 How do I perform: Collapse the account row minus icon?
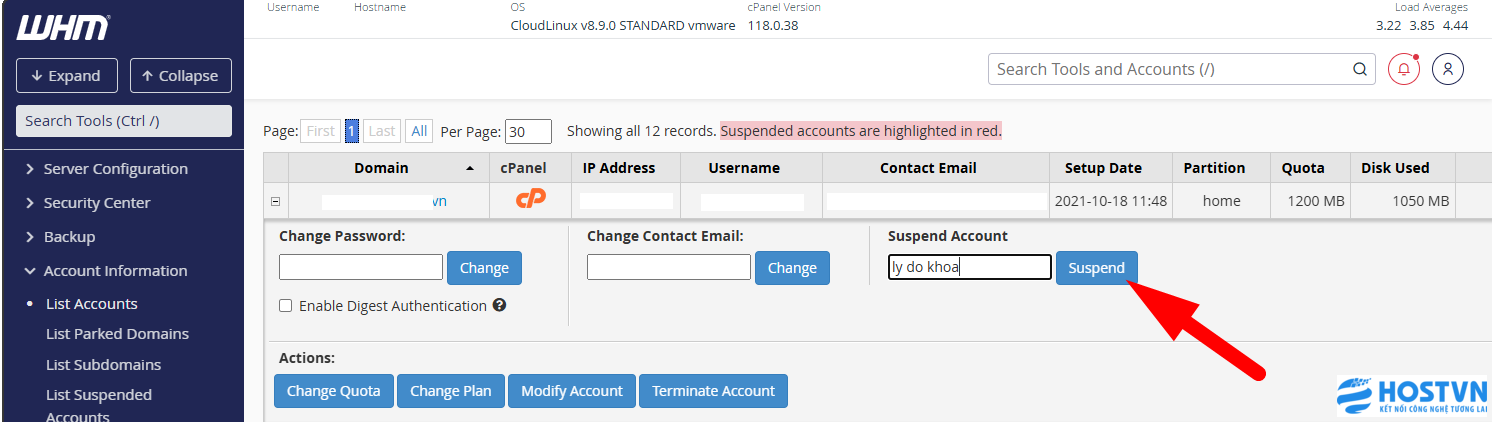tap(275, 201)
